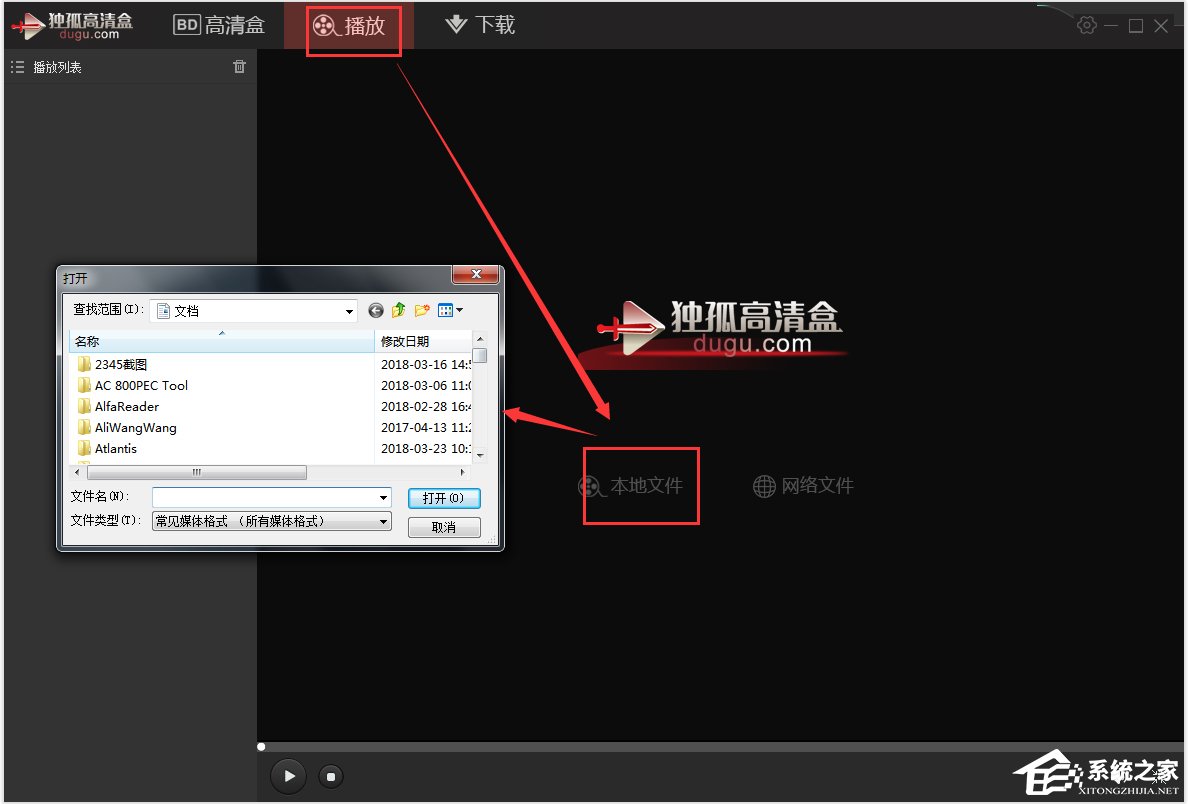Expand the views menu arrow in dialog
1188x804 pixels.
(459, 310)
